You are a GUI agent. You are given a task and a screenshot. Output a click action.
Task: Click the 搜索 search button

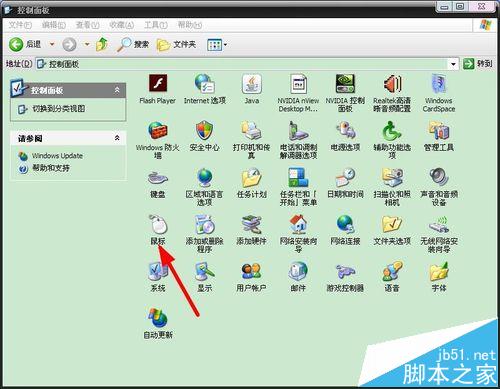[x=133, y=44]
